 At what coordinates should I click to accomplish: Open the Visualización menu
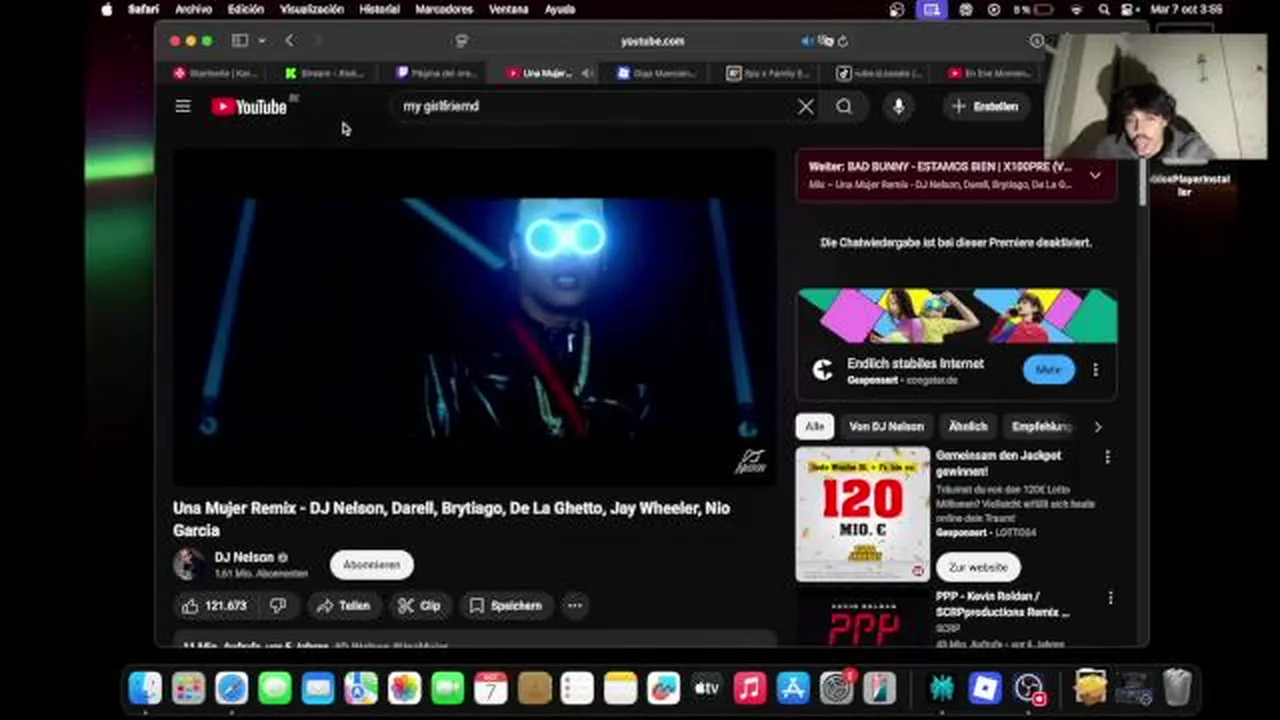tap(312, 9)
